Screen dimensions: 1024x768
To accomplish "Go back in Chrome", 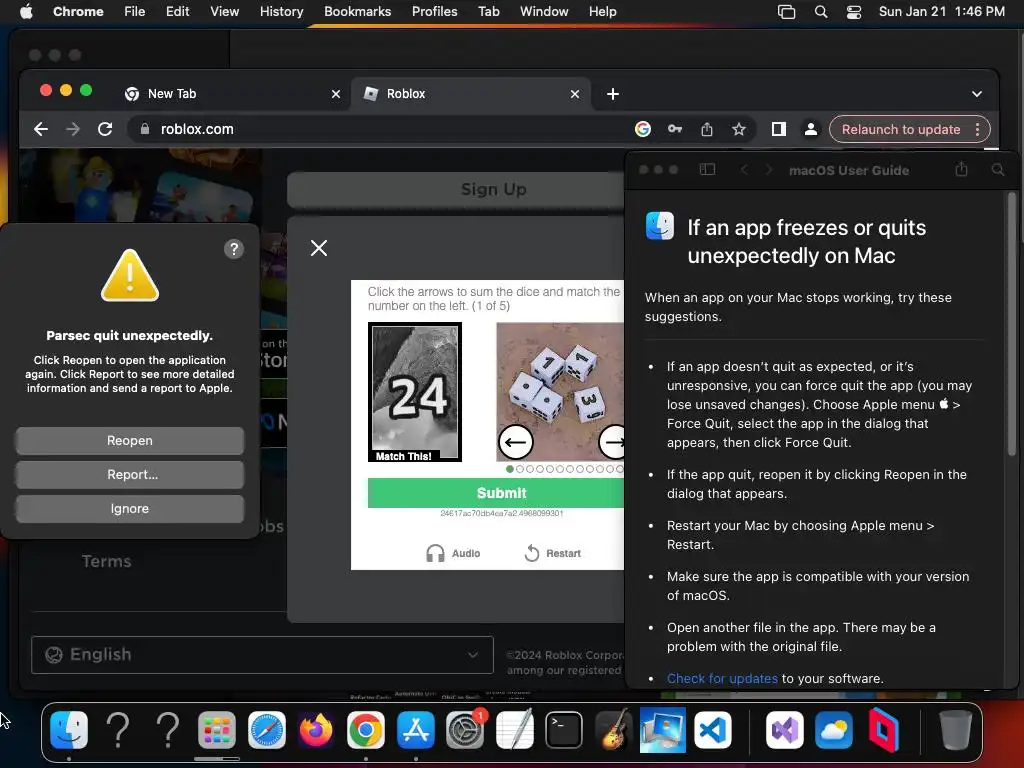I will (41, 129).
